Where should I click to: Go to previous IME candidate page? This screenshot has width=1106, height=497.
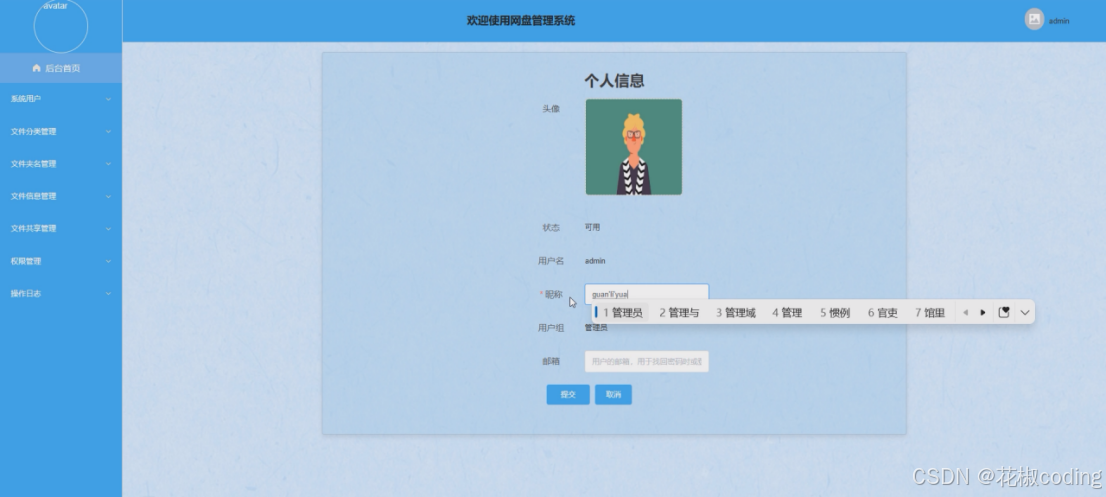965,312
